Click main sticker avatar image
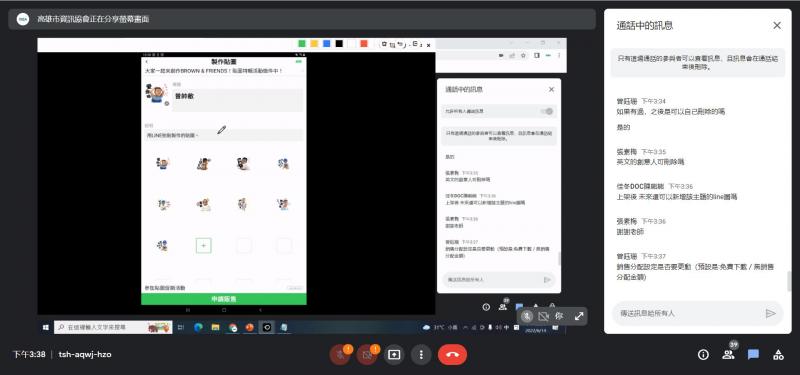 tap(157, 93)
